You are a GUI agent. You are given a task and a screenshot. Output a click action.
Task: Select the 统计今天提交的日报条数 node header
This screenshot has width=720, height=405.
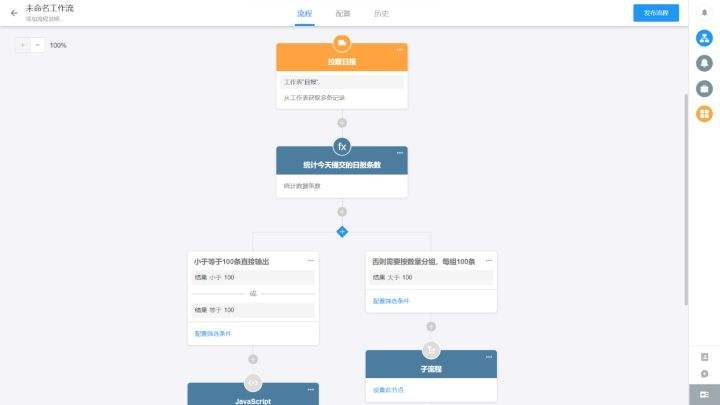342,161
